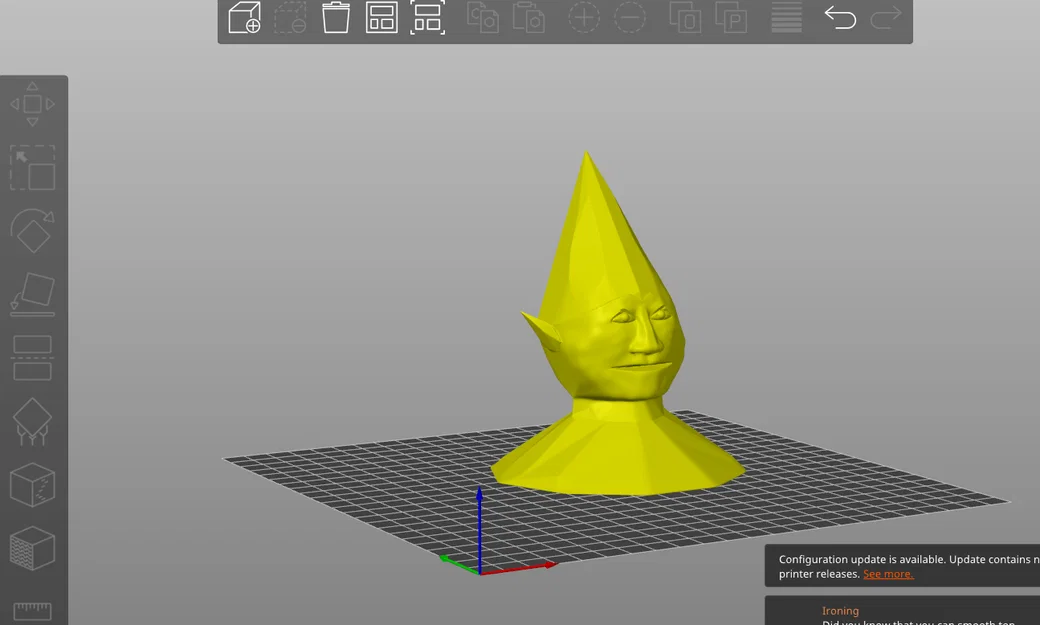Select the Move tool
This screenshot has width=1040, height=625.
point(33,103)
